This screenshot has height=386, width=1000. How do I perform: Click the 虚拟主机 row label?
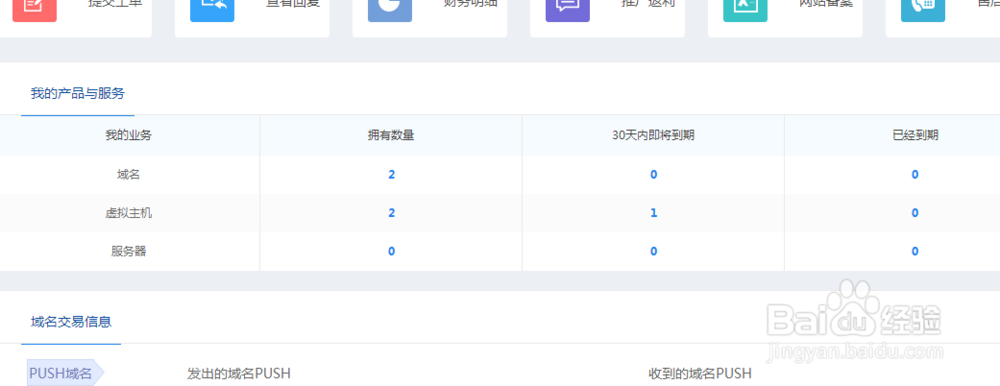[x=129, y=212]
